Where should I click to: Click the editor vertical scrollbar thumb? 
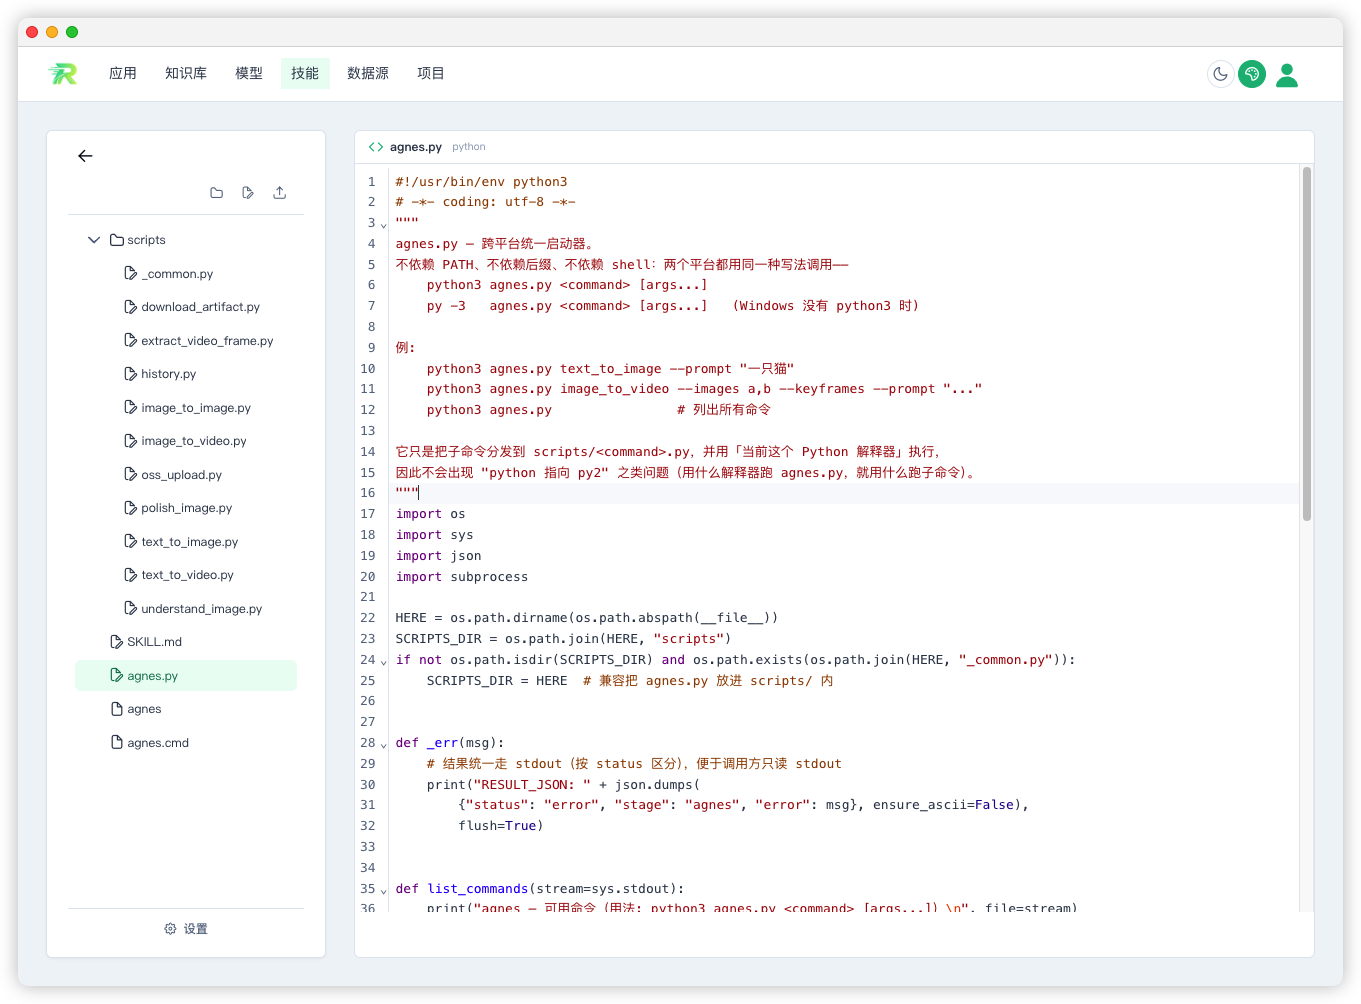(1307, 344)
